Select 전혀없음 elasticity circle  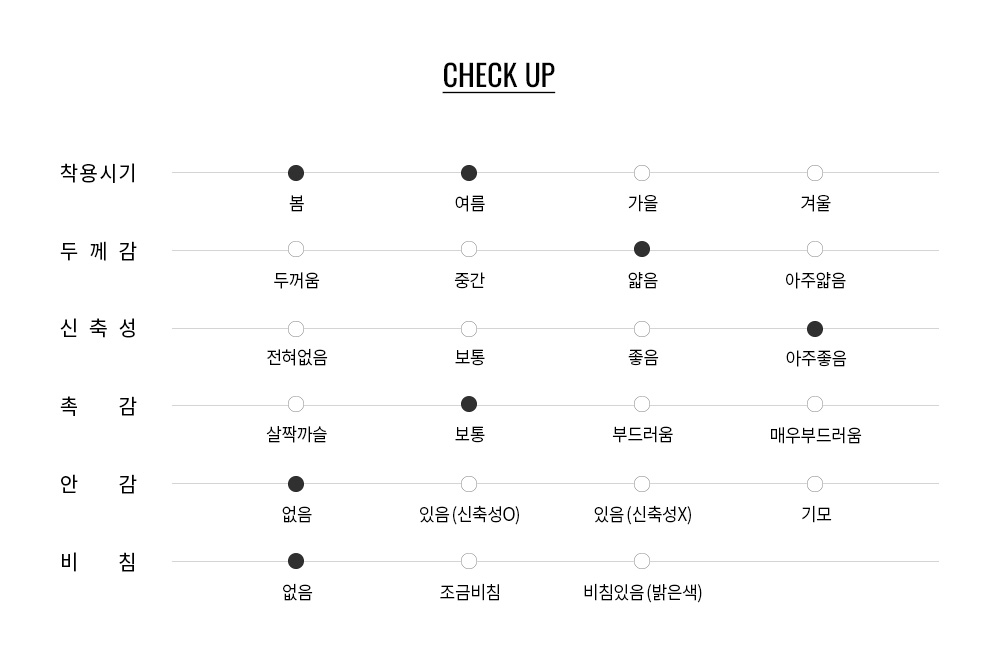click(x=296, y=329)
